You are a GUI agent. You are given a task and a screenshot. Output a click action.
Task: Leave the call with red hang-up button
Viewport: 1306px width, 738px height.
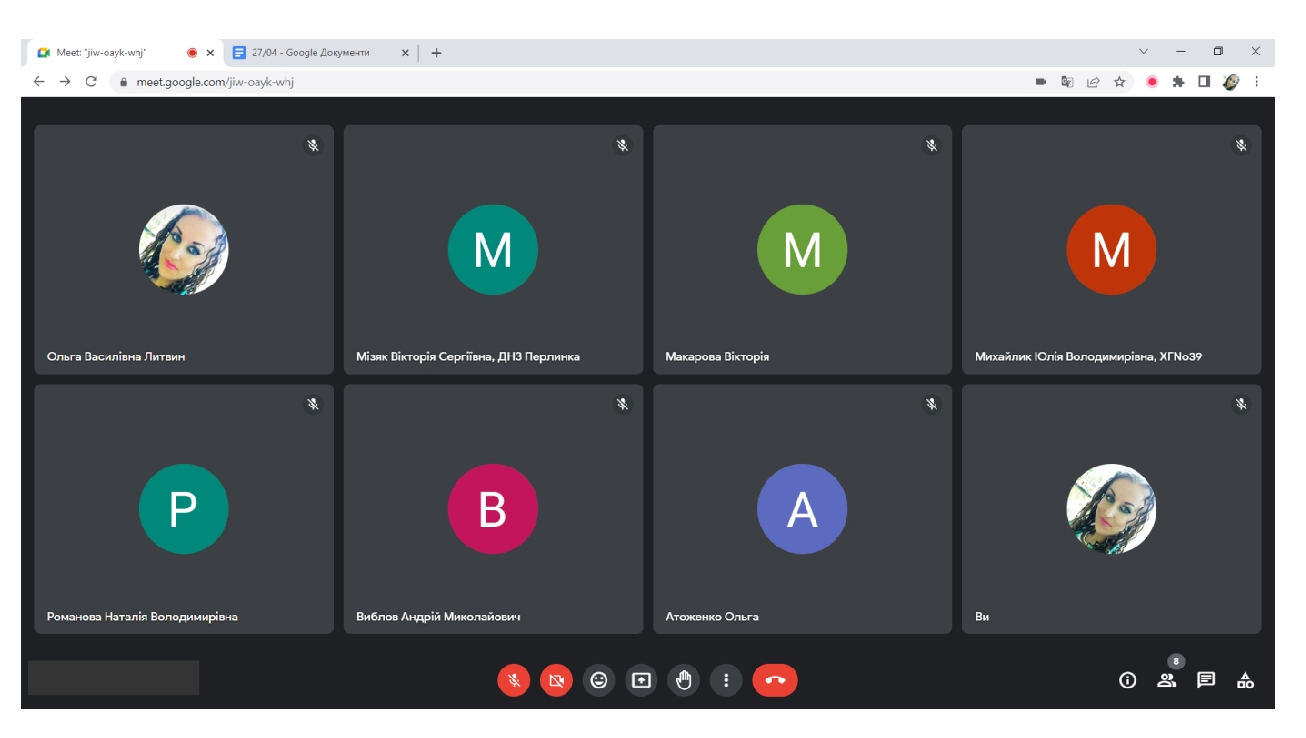click(775, 681)
